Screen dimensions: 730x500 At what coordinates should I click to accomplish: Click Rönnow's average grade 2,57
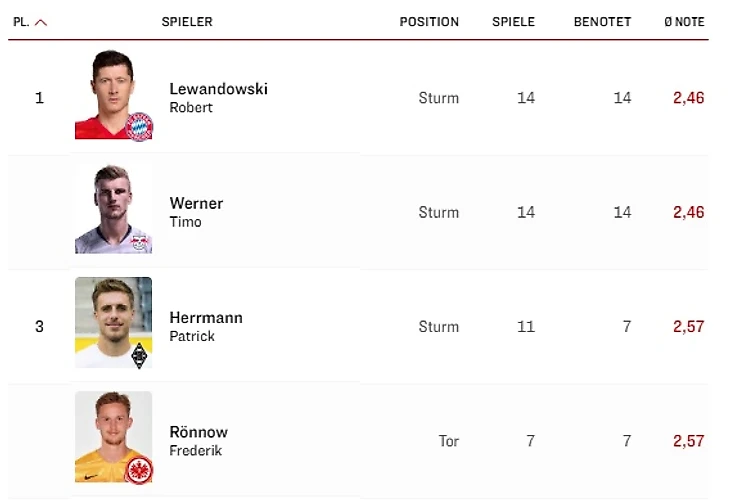click(688, 441)
